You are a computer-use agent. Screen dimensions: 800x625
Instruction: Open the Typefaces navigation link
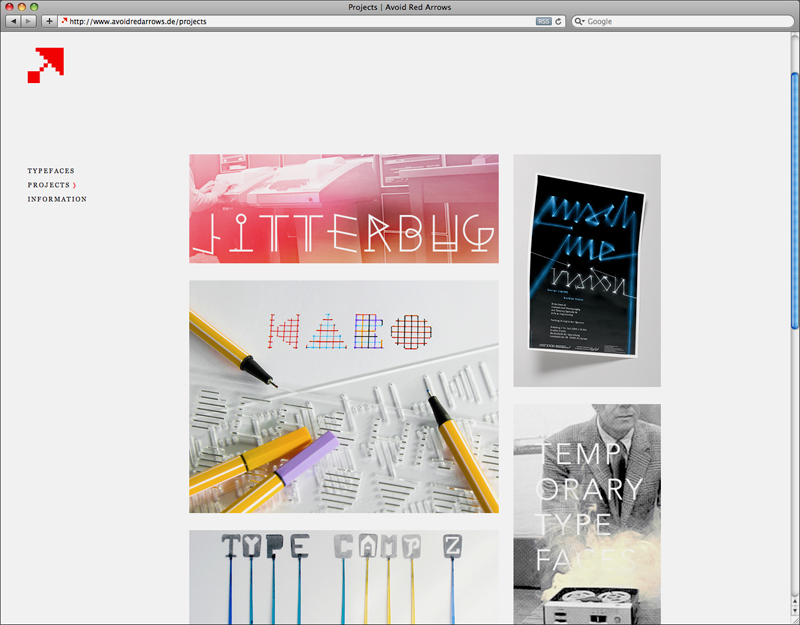coord(51,171)
